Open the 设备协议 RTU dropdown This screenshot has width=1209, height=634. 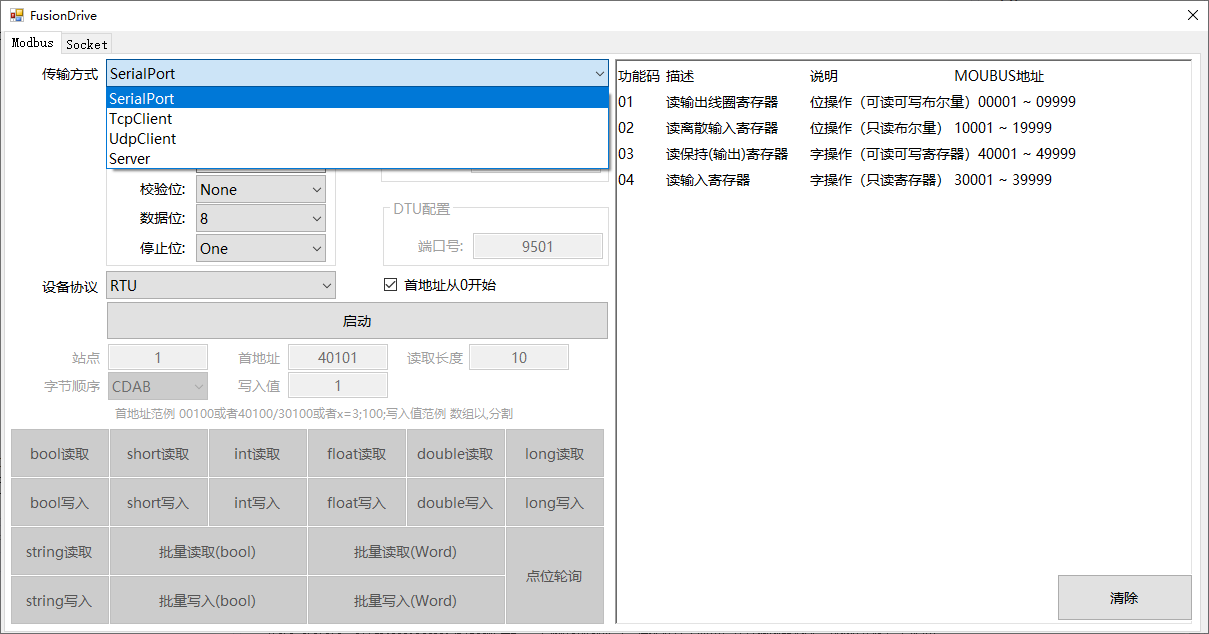click(x=221, y=285)
